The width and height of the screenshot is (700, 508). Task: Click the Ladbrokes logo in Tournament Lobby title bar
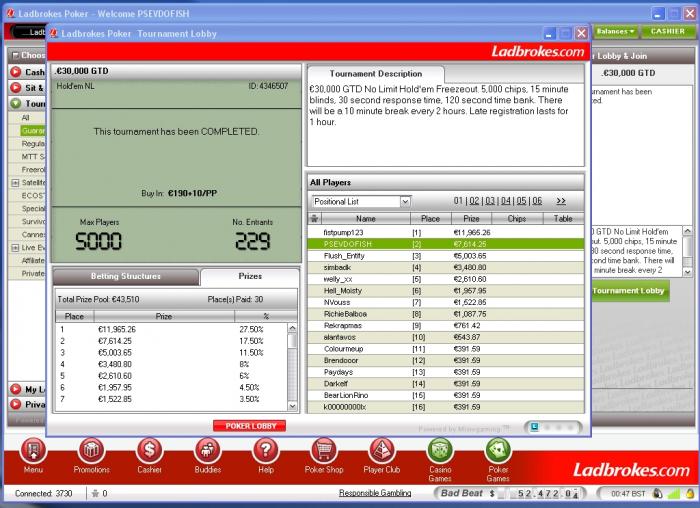(54, 33)
